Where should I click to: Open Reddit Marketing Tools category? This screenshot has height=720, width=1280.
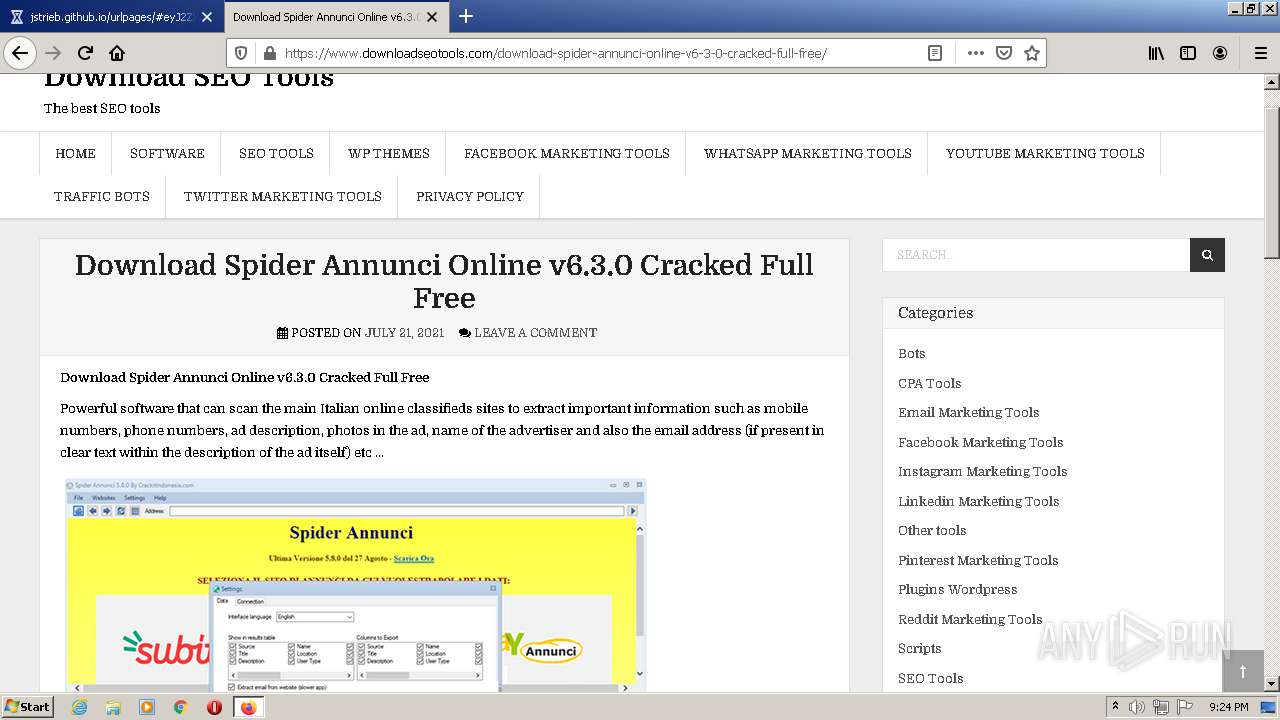[x=970, y=619]
